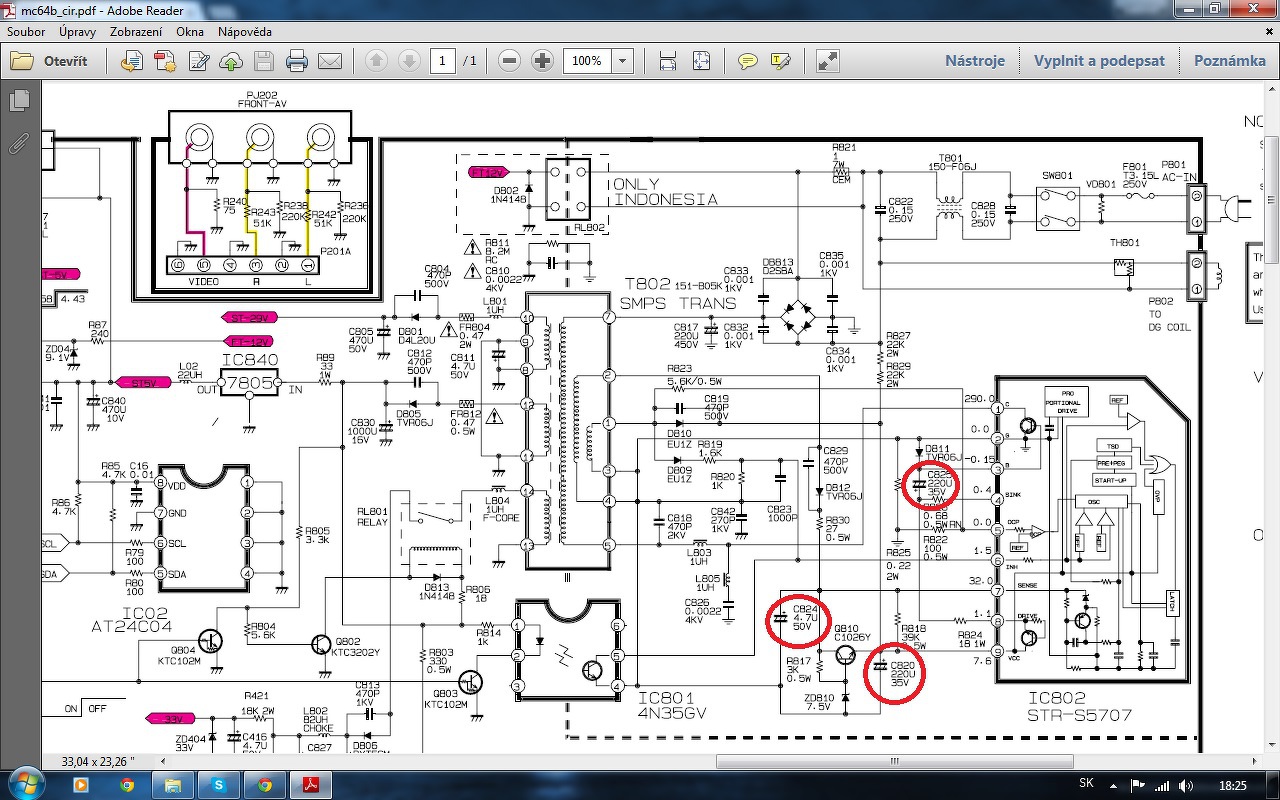This screenshot has height=800, width=1280.
Task: Open page thumbnails panel in sidebar
Action: (x=18, y=101)
